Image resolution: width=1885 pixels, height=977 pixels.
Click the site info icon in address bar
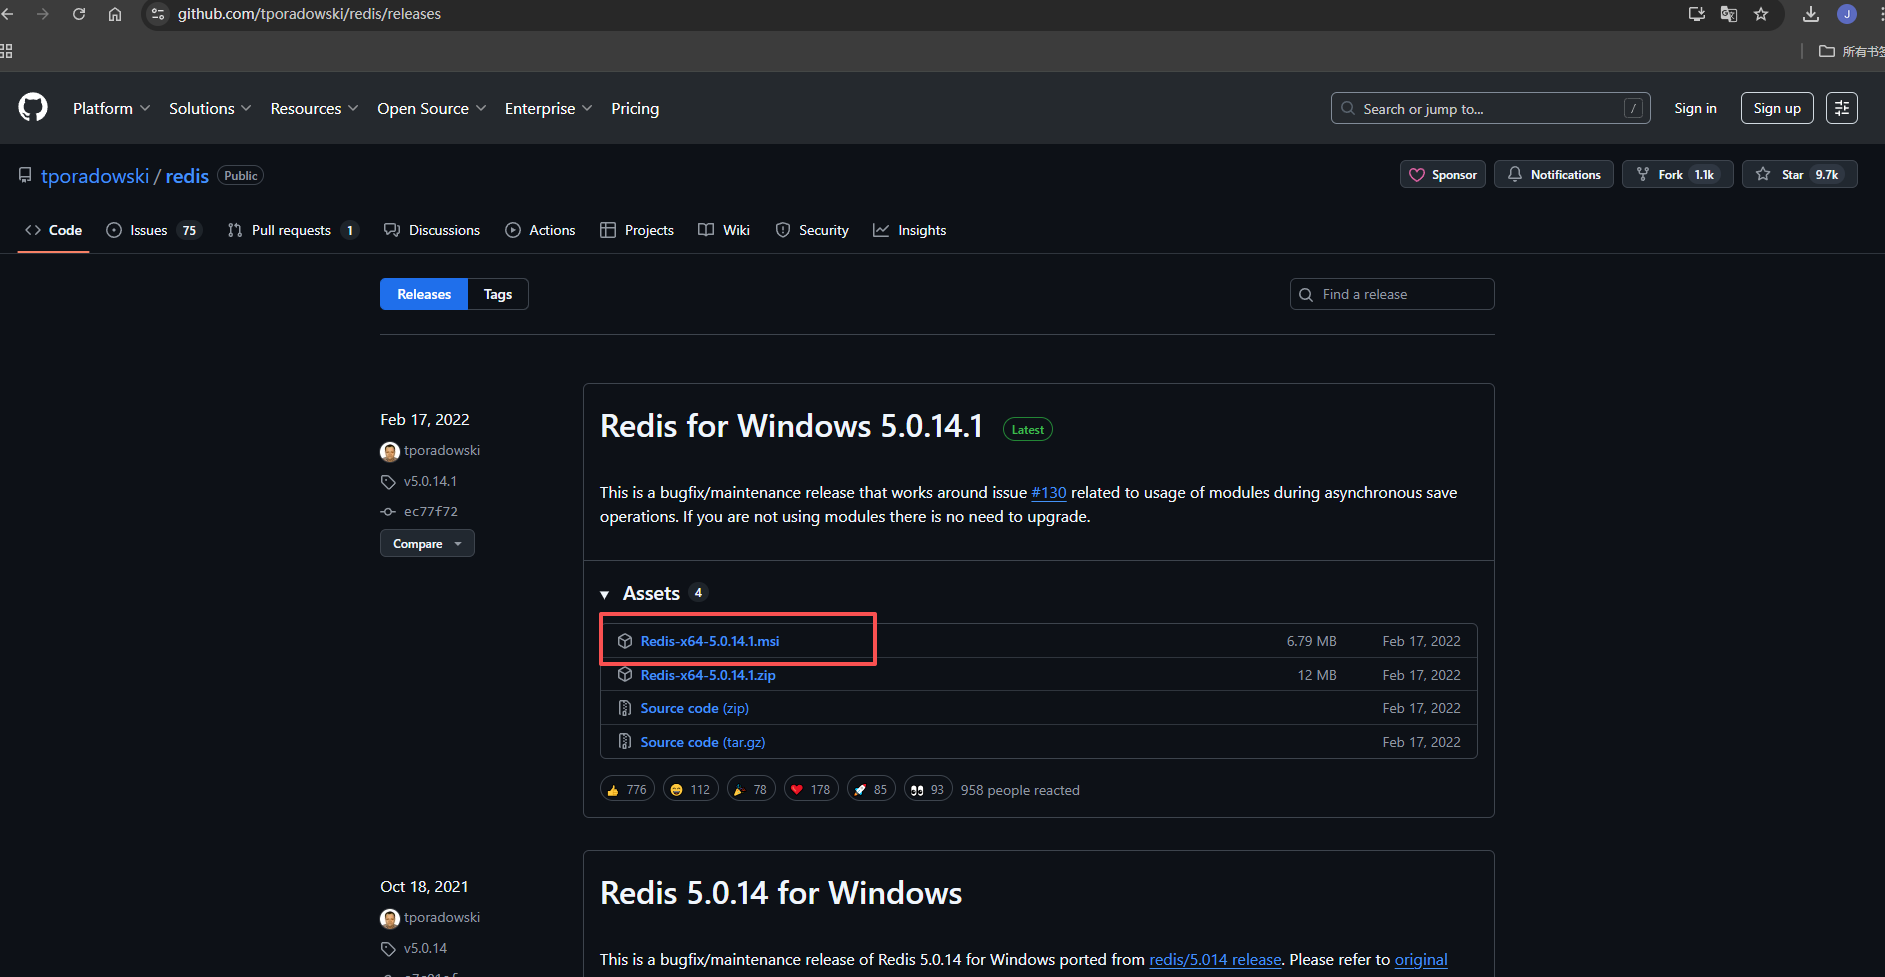coord(158,14)
